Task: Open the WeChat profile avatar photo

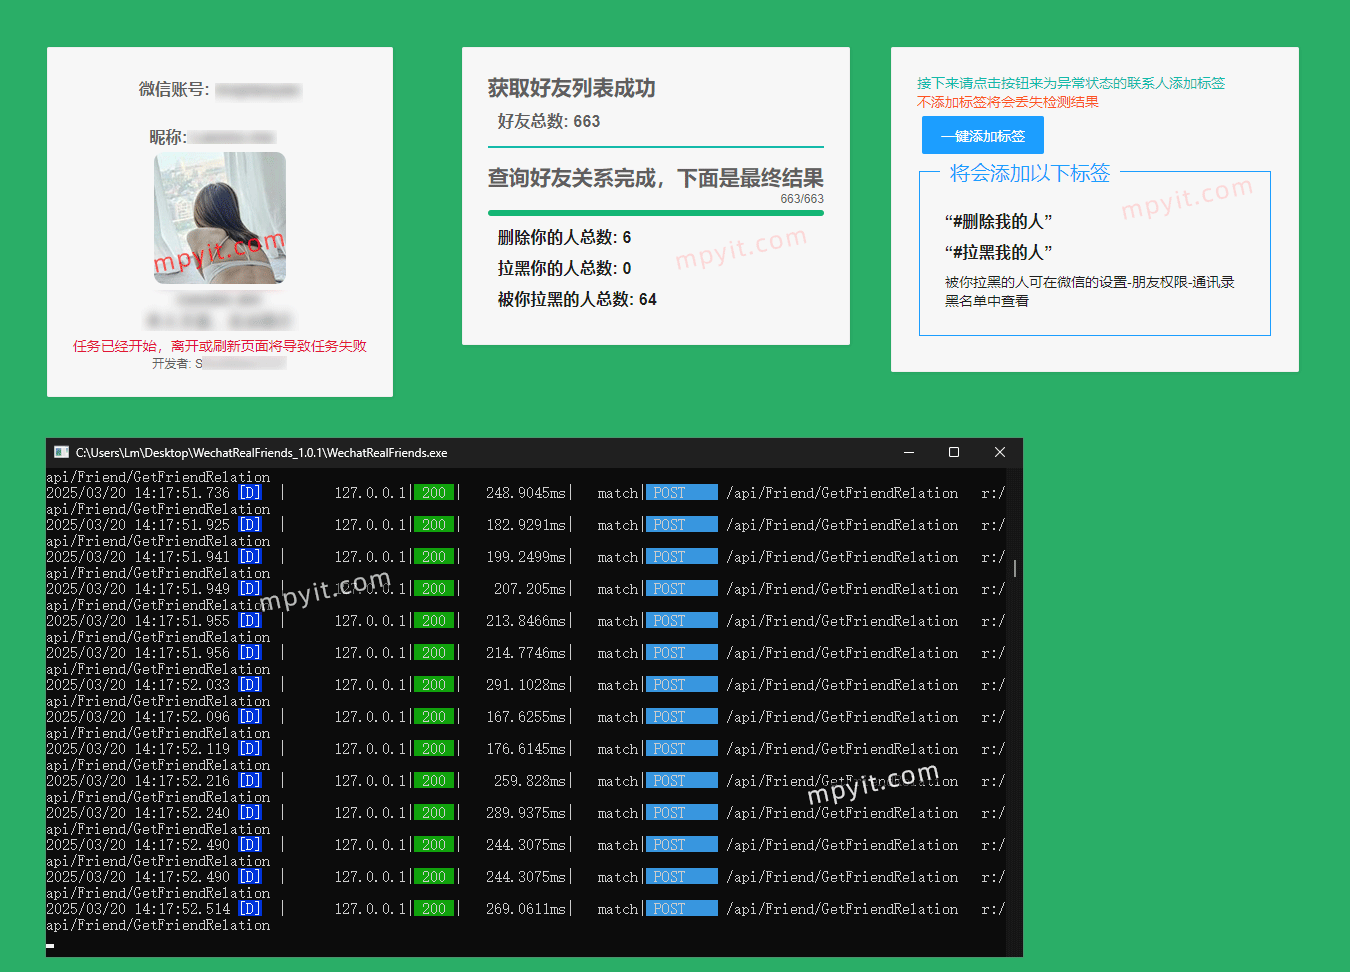Action: click(x=220, y=218)
